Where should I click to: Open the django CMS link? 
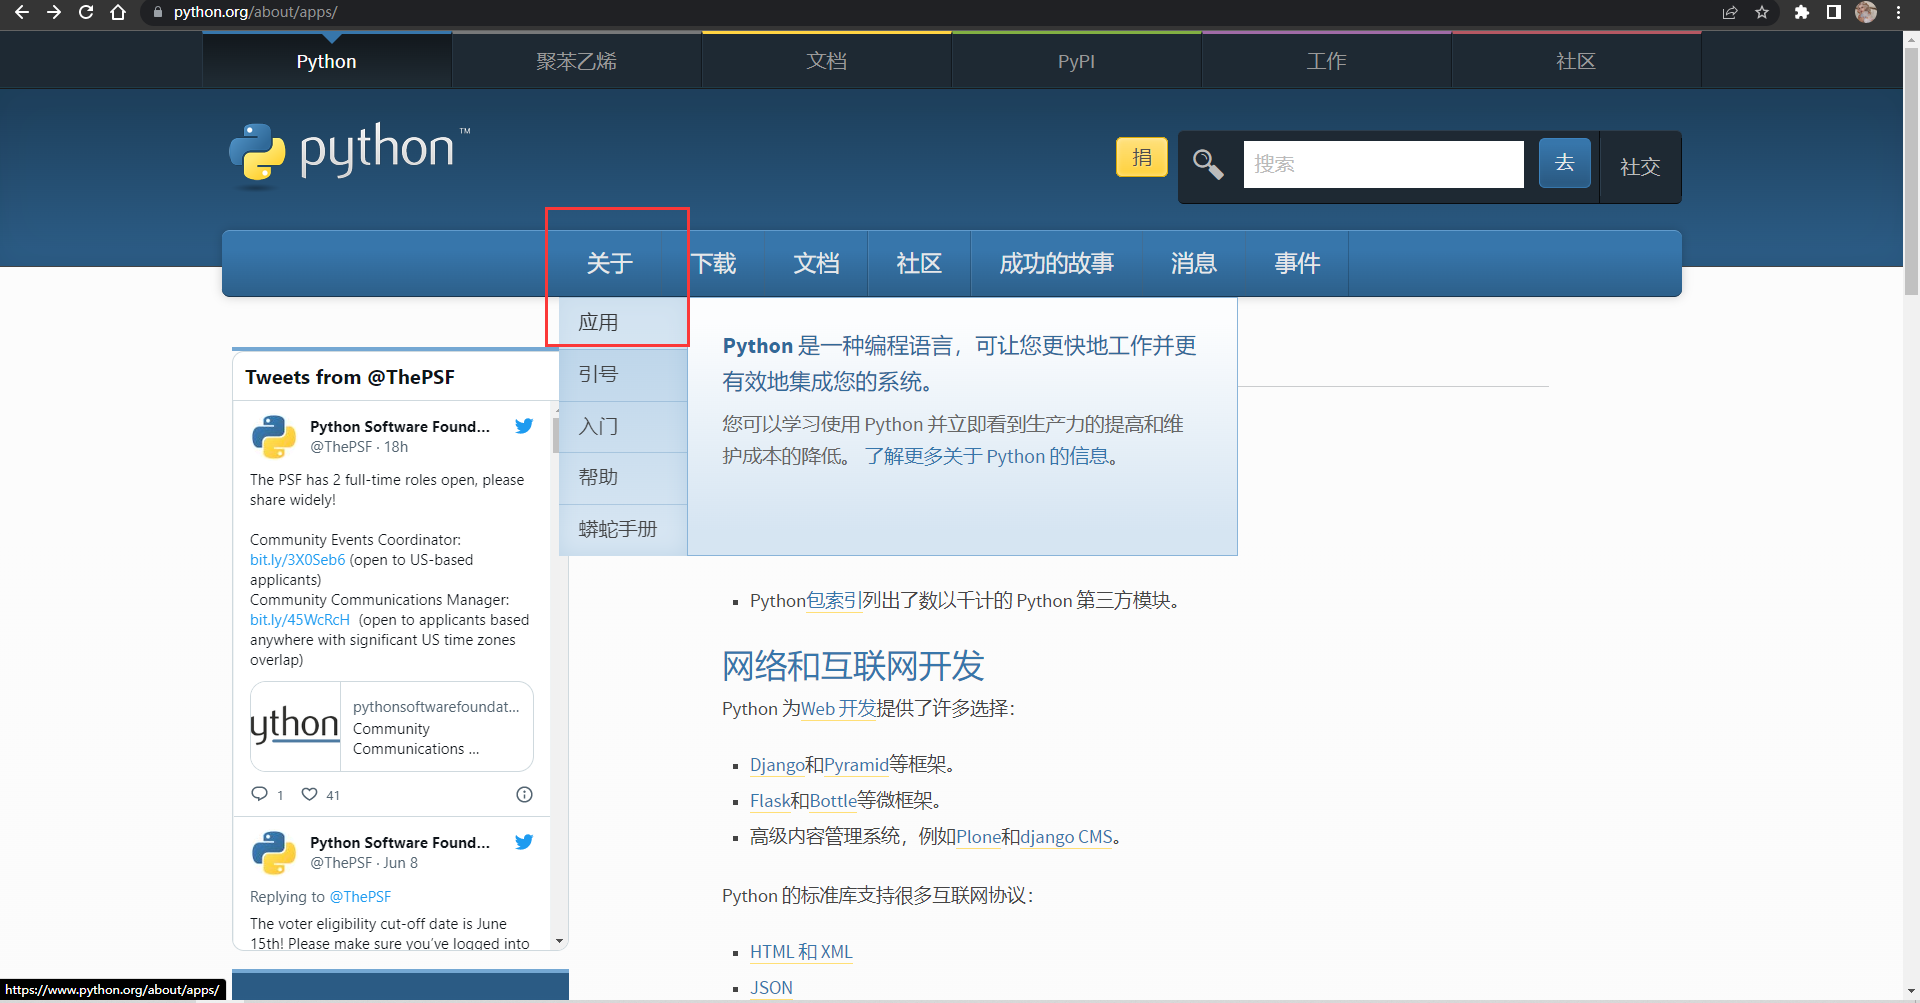[x=1066, y=836]
